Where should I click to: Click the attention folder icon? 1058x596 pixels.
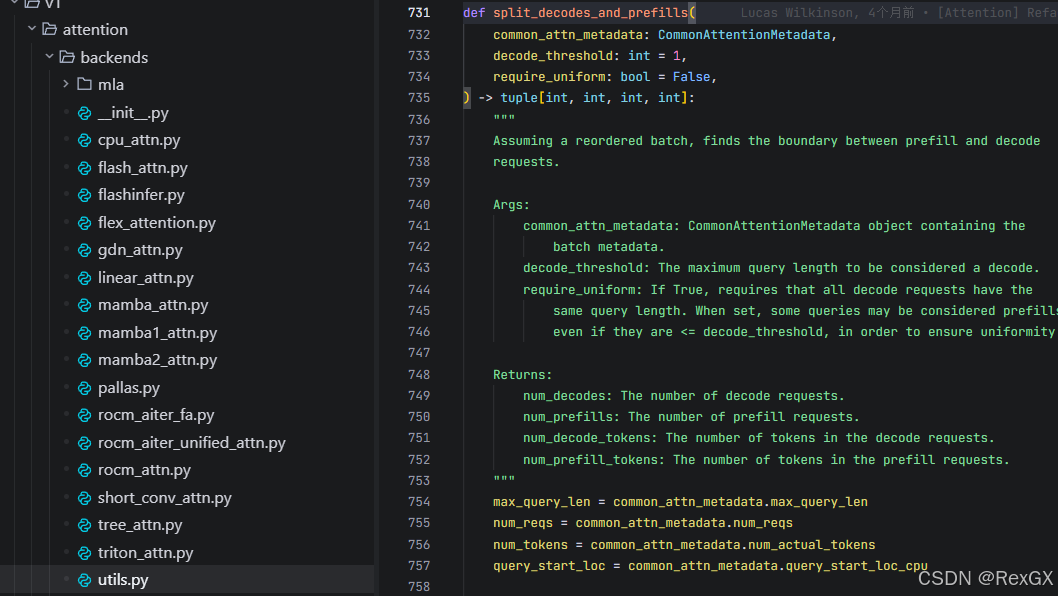[x=49, y=29]
